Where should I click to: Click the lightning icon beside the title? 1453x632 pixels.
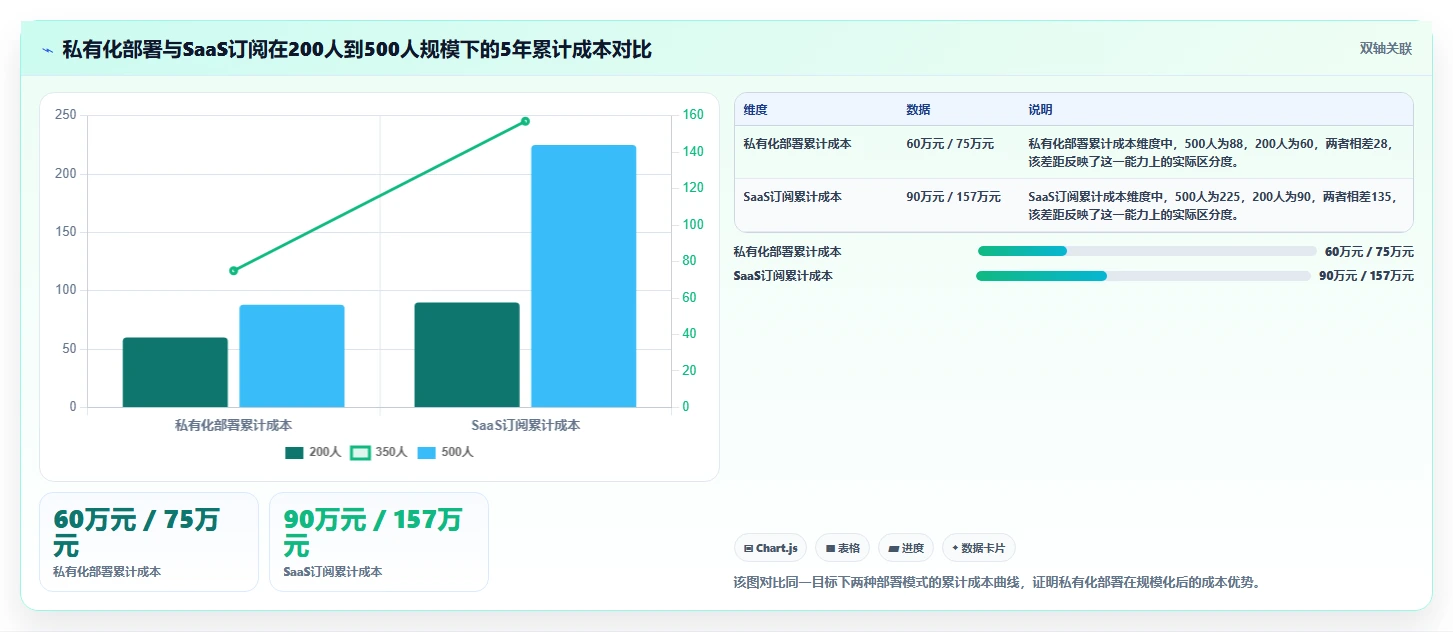pyautogui.click(x=47, y=50)
